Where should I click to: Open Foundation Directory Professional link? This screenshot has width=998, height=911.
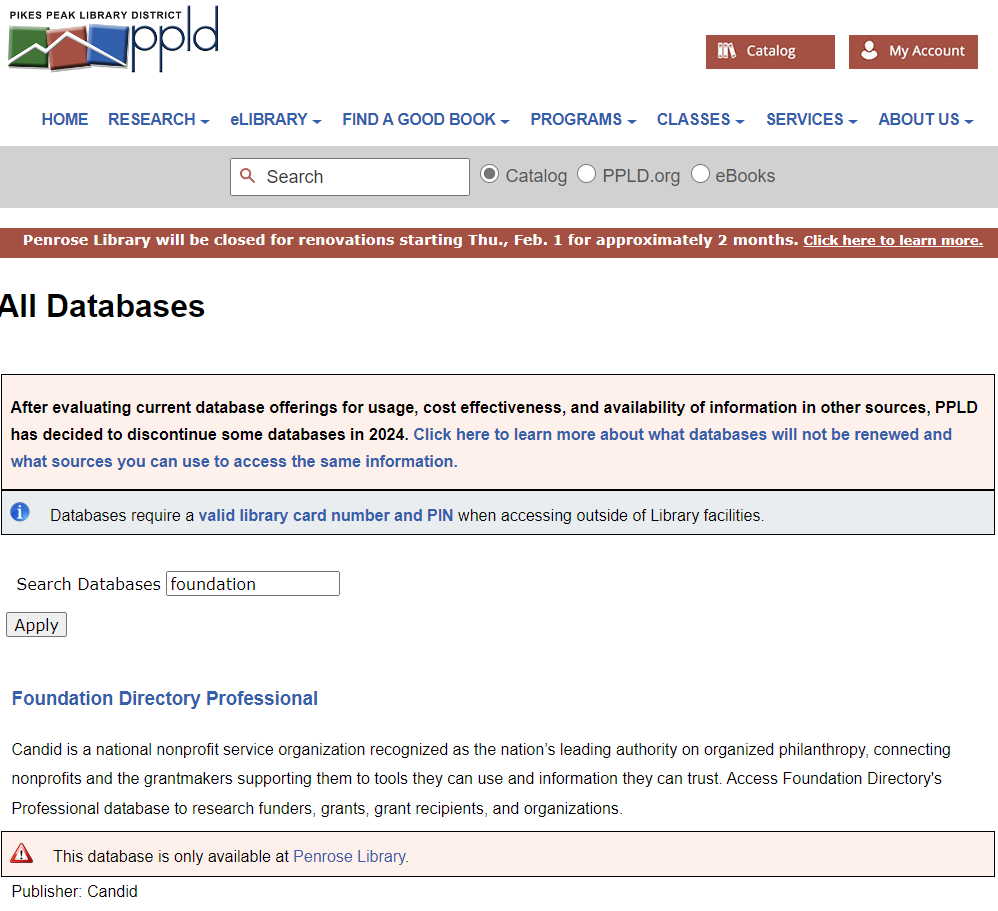(165, 698)
